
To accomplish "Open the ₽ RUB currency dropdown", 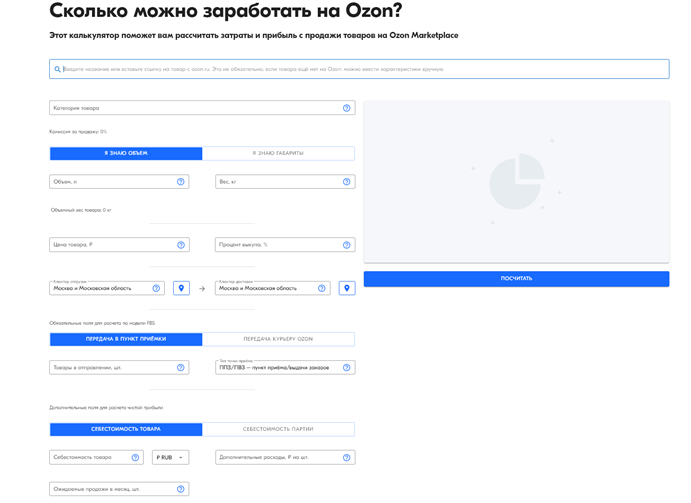I will click(171, 458).
